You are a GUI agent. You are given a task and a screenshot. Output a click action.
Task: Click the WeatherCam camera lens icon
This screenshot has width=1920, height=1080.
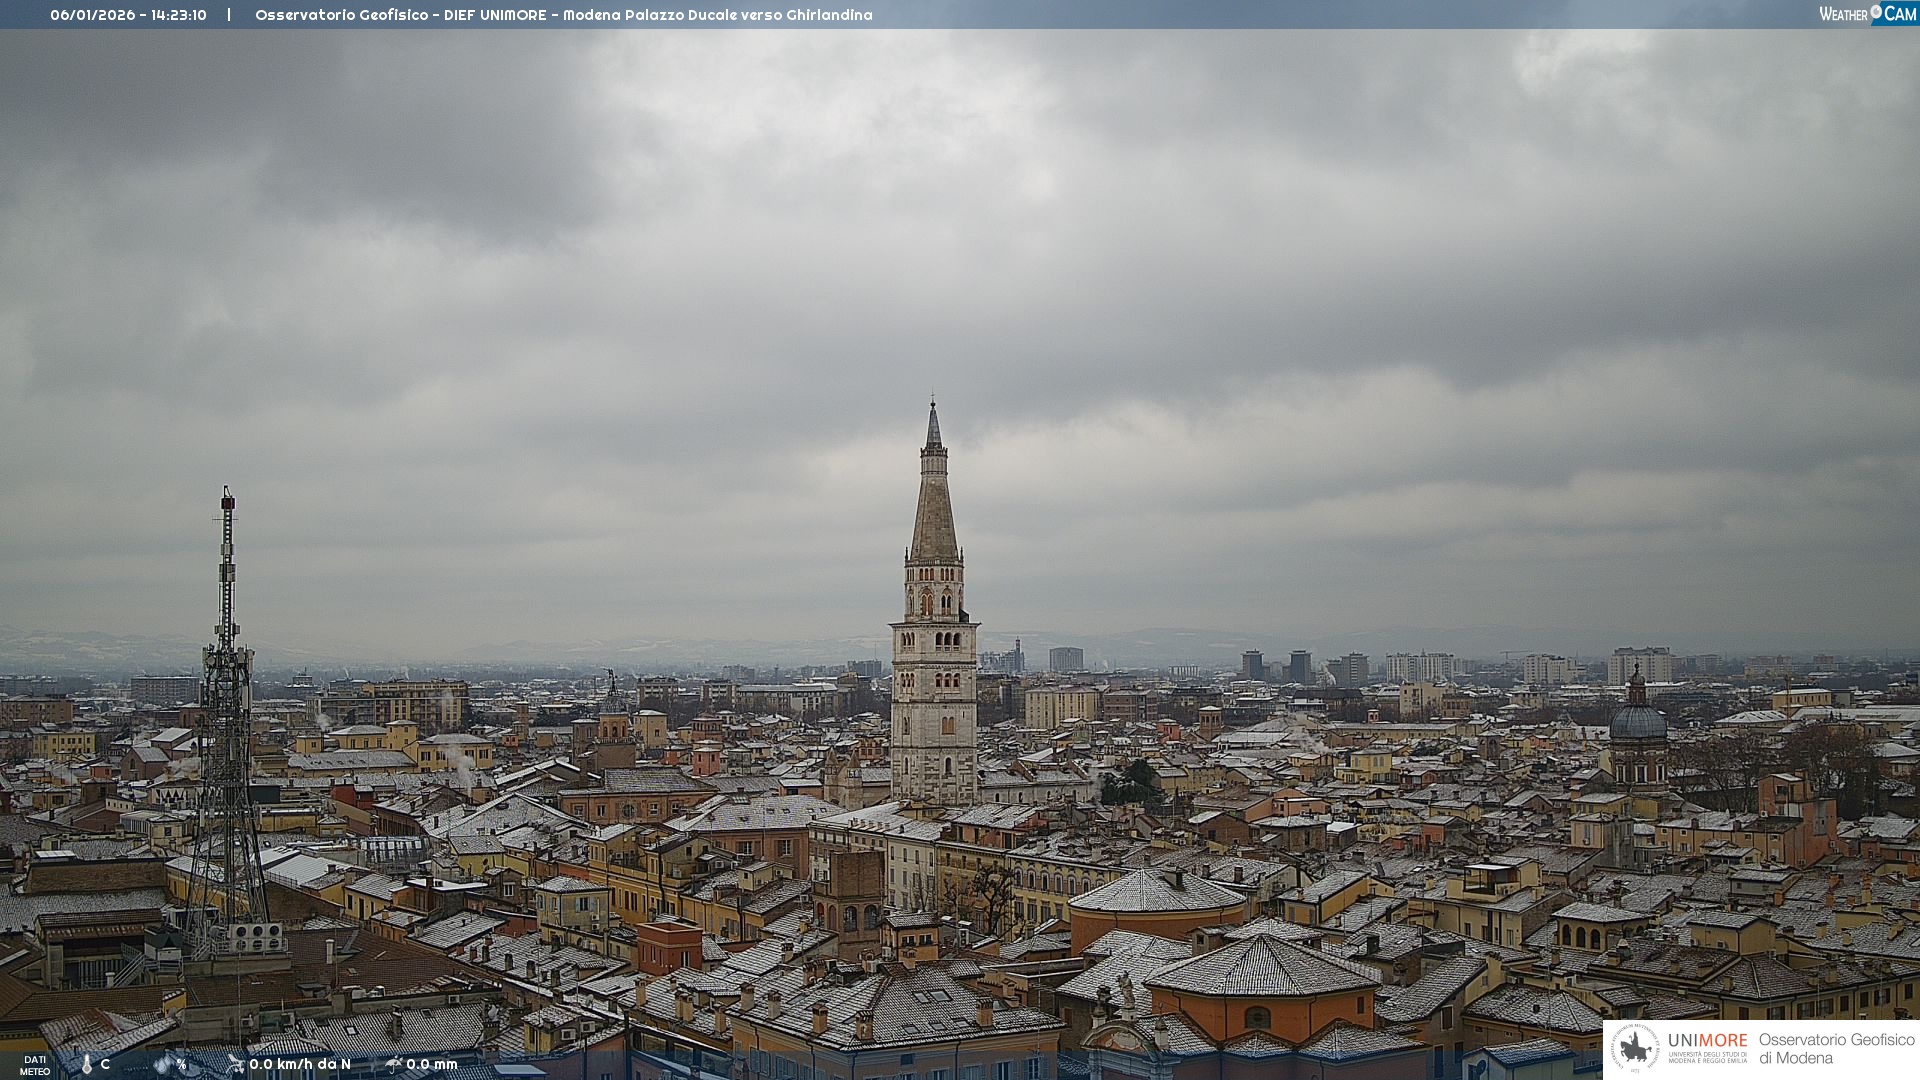1876,12
